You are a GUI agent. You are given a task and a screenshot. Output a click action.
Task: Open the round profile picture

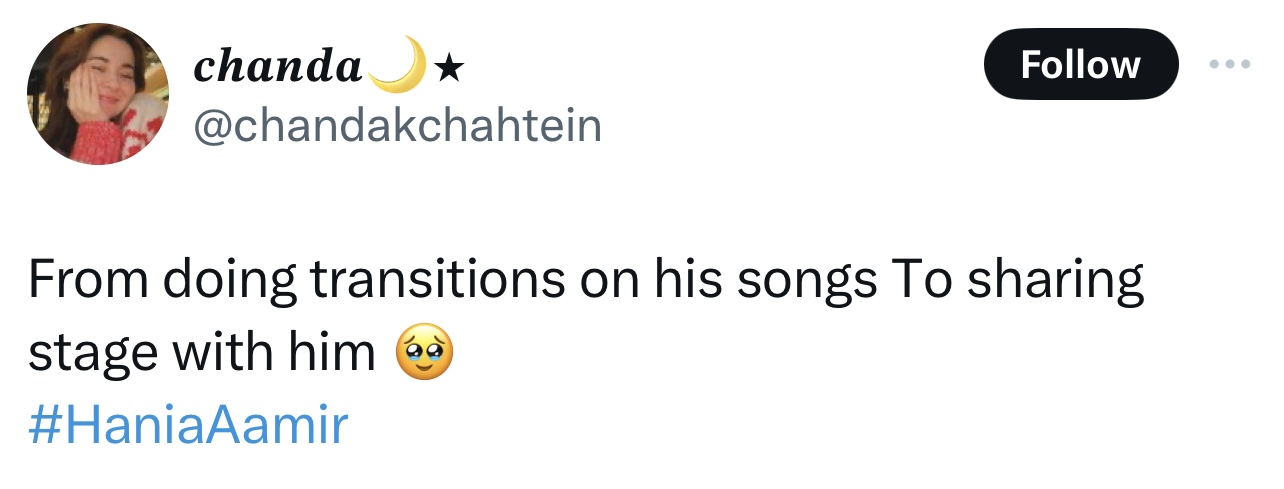pos(98,93)
